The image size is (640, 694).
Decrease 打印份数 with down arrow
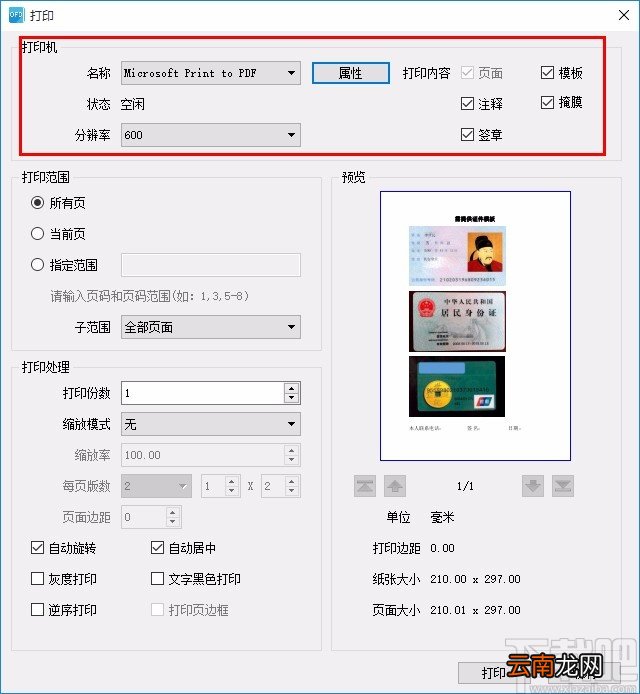(x=291, y=398)
